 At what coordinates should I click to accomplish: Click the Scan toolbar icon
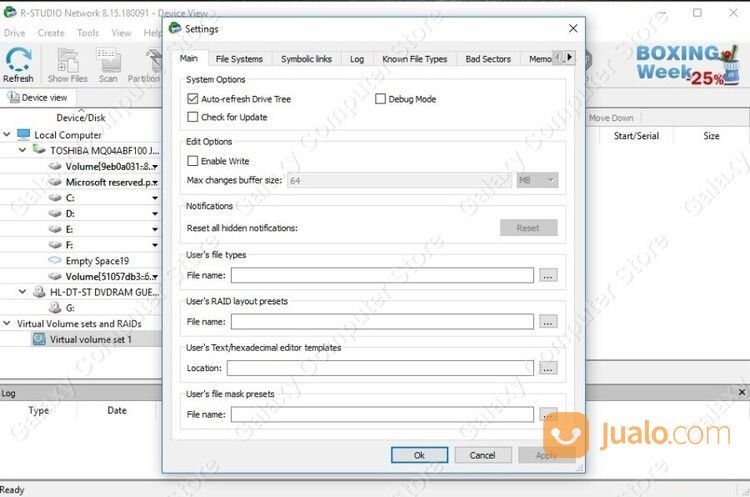[108, 65]
